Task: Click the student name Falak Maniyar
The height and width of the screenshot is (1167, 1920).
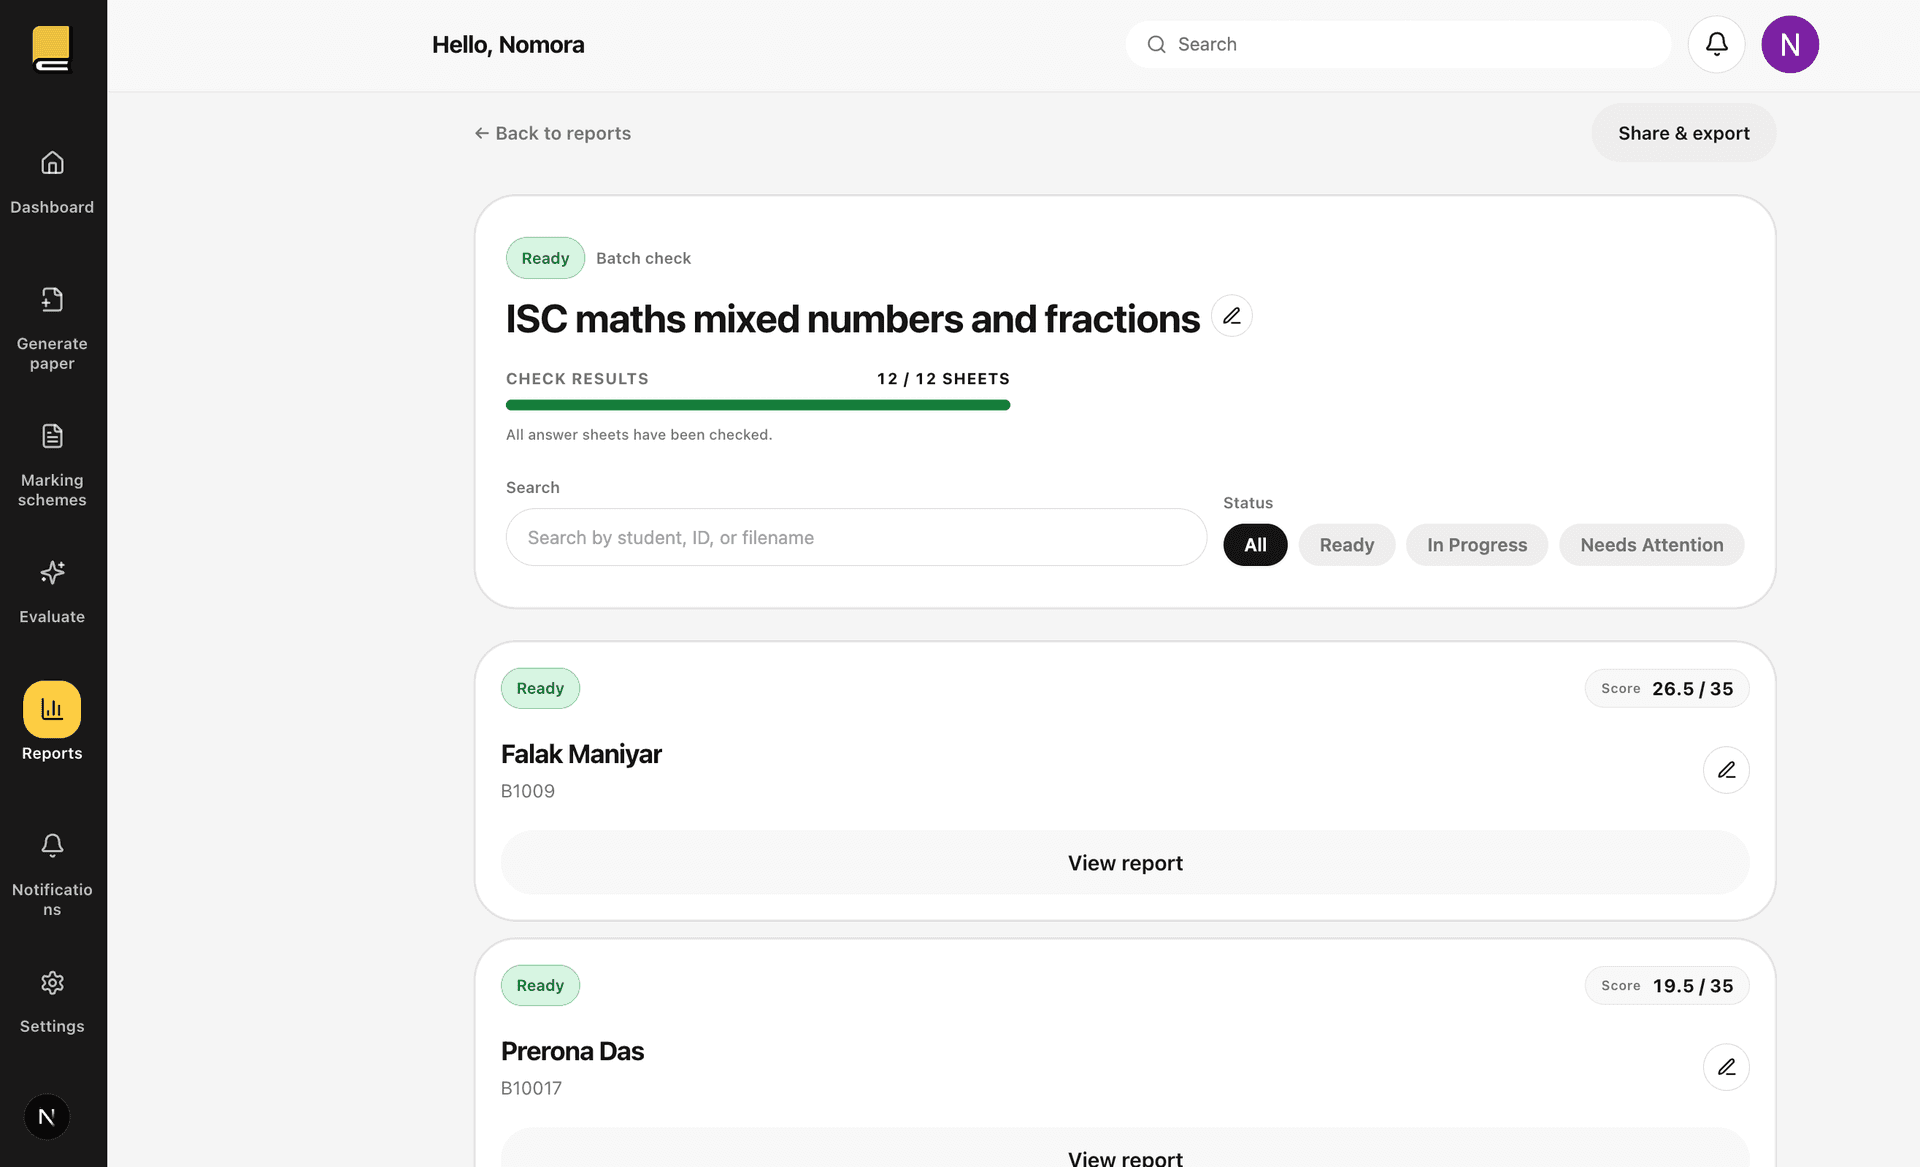Action: (581, 754)
